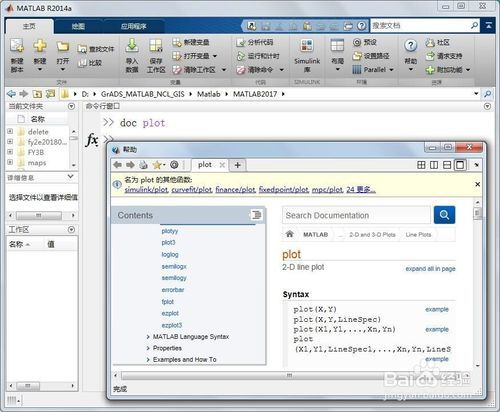Open a new tab in Help browser
Image resolution: width=500 pixels, height=412 pixels.
(x=237, y=165)
